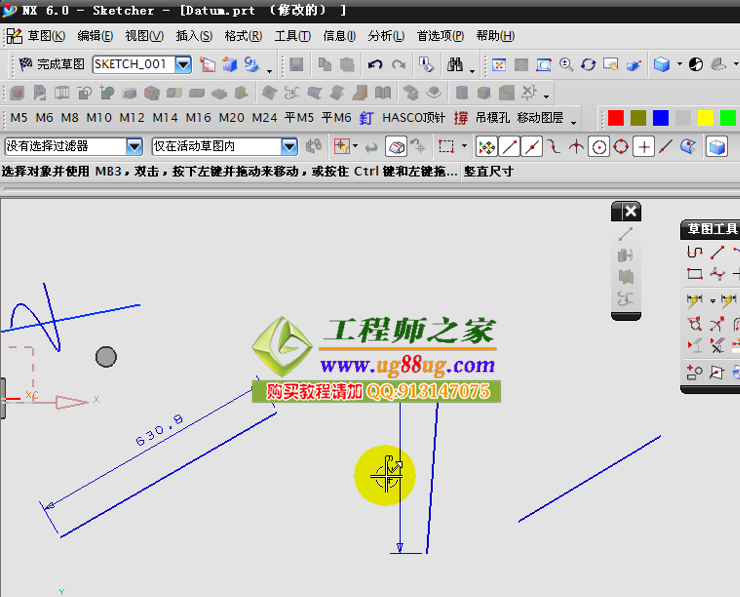Pick the red color swatch
740x597 pixels.
click(x=616, y=118)
